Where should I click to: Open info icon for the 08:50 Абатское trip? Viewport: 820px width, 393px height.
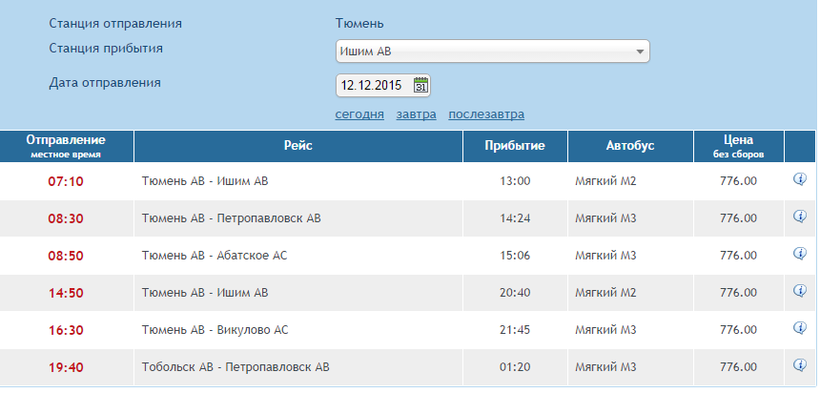pyautogui.click(x=800, y=253)
